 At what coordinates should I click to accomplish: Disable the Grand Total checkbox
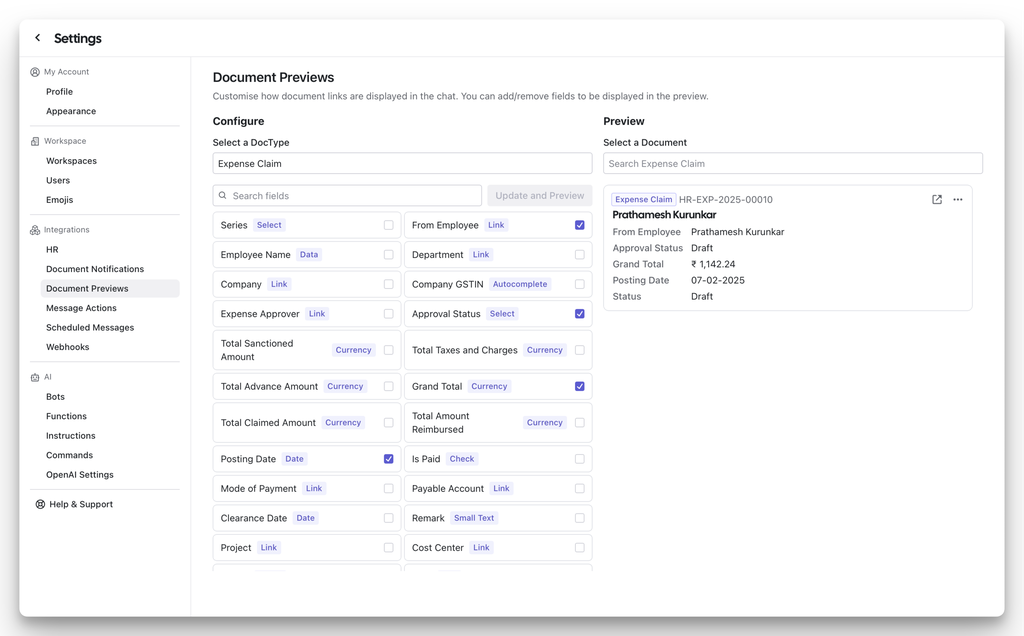click(579, 386)
